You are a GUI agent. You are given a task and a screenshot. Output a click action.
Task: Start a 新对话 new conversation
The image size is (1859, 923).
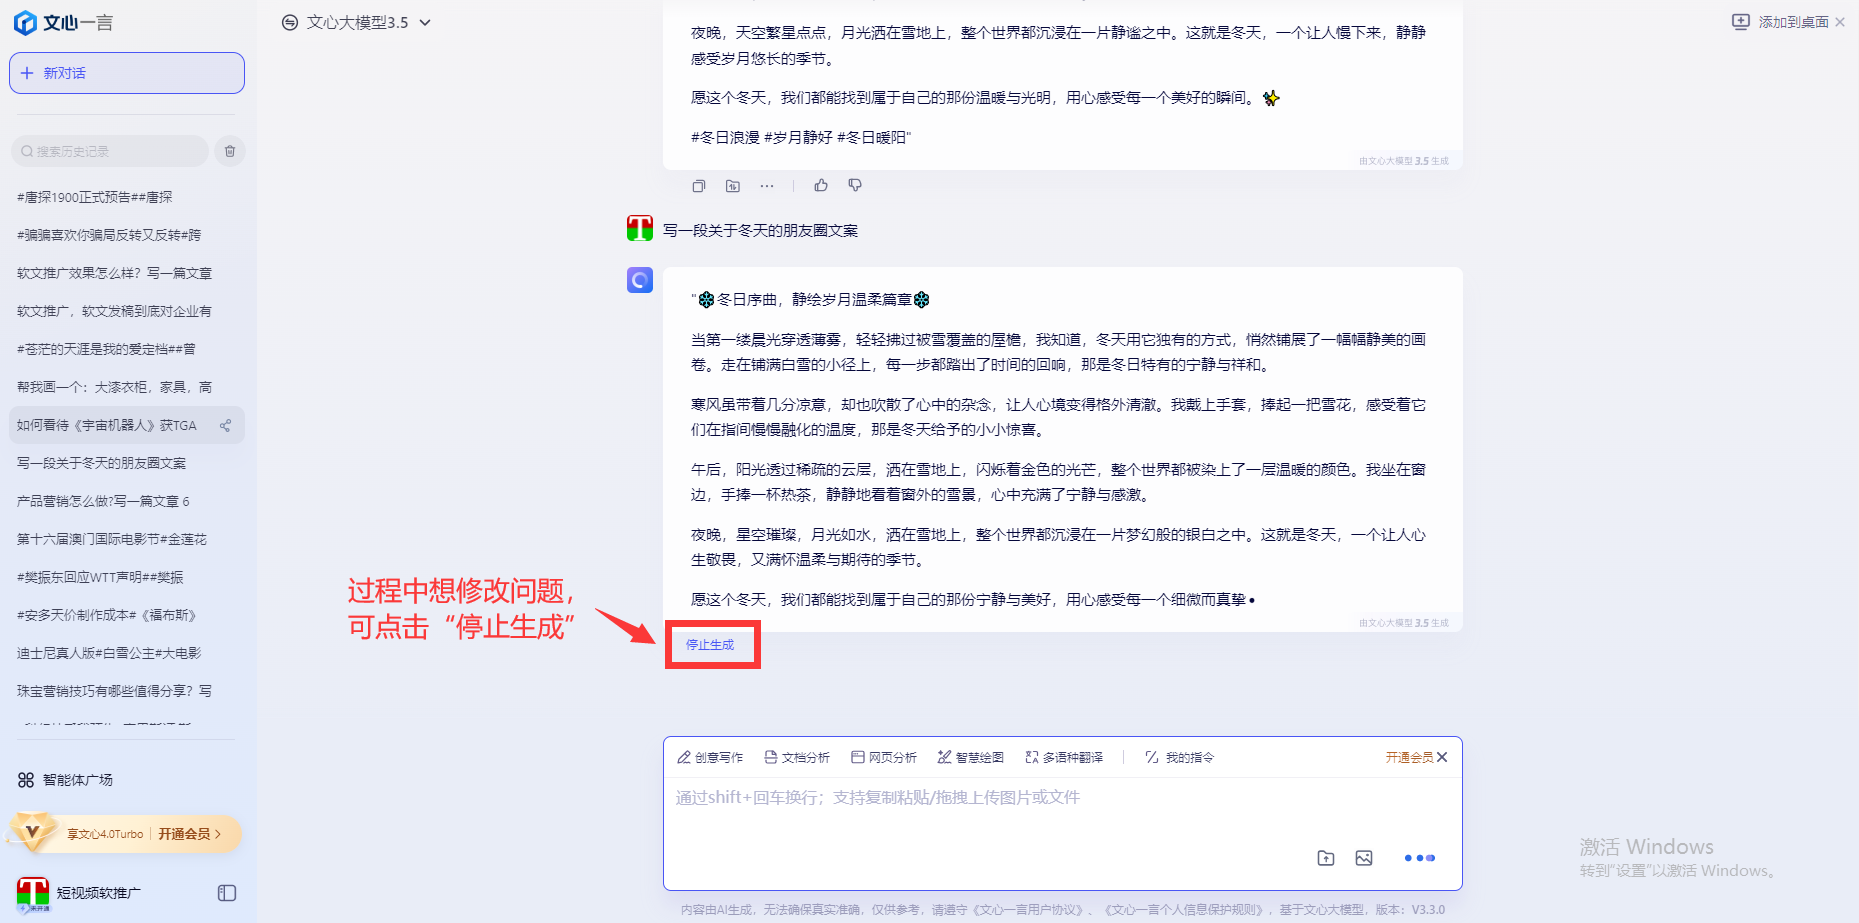pyautogui.click(x=127, y=73)
